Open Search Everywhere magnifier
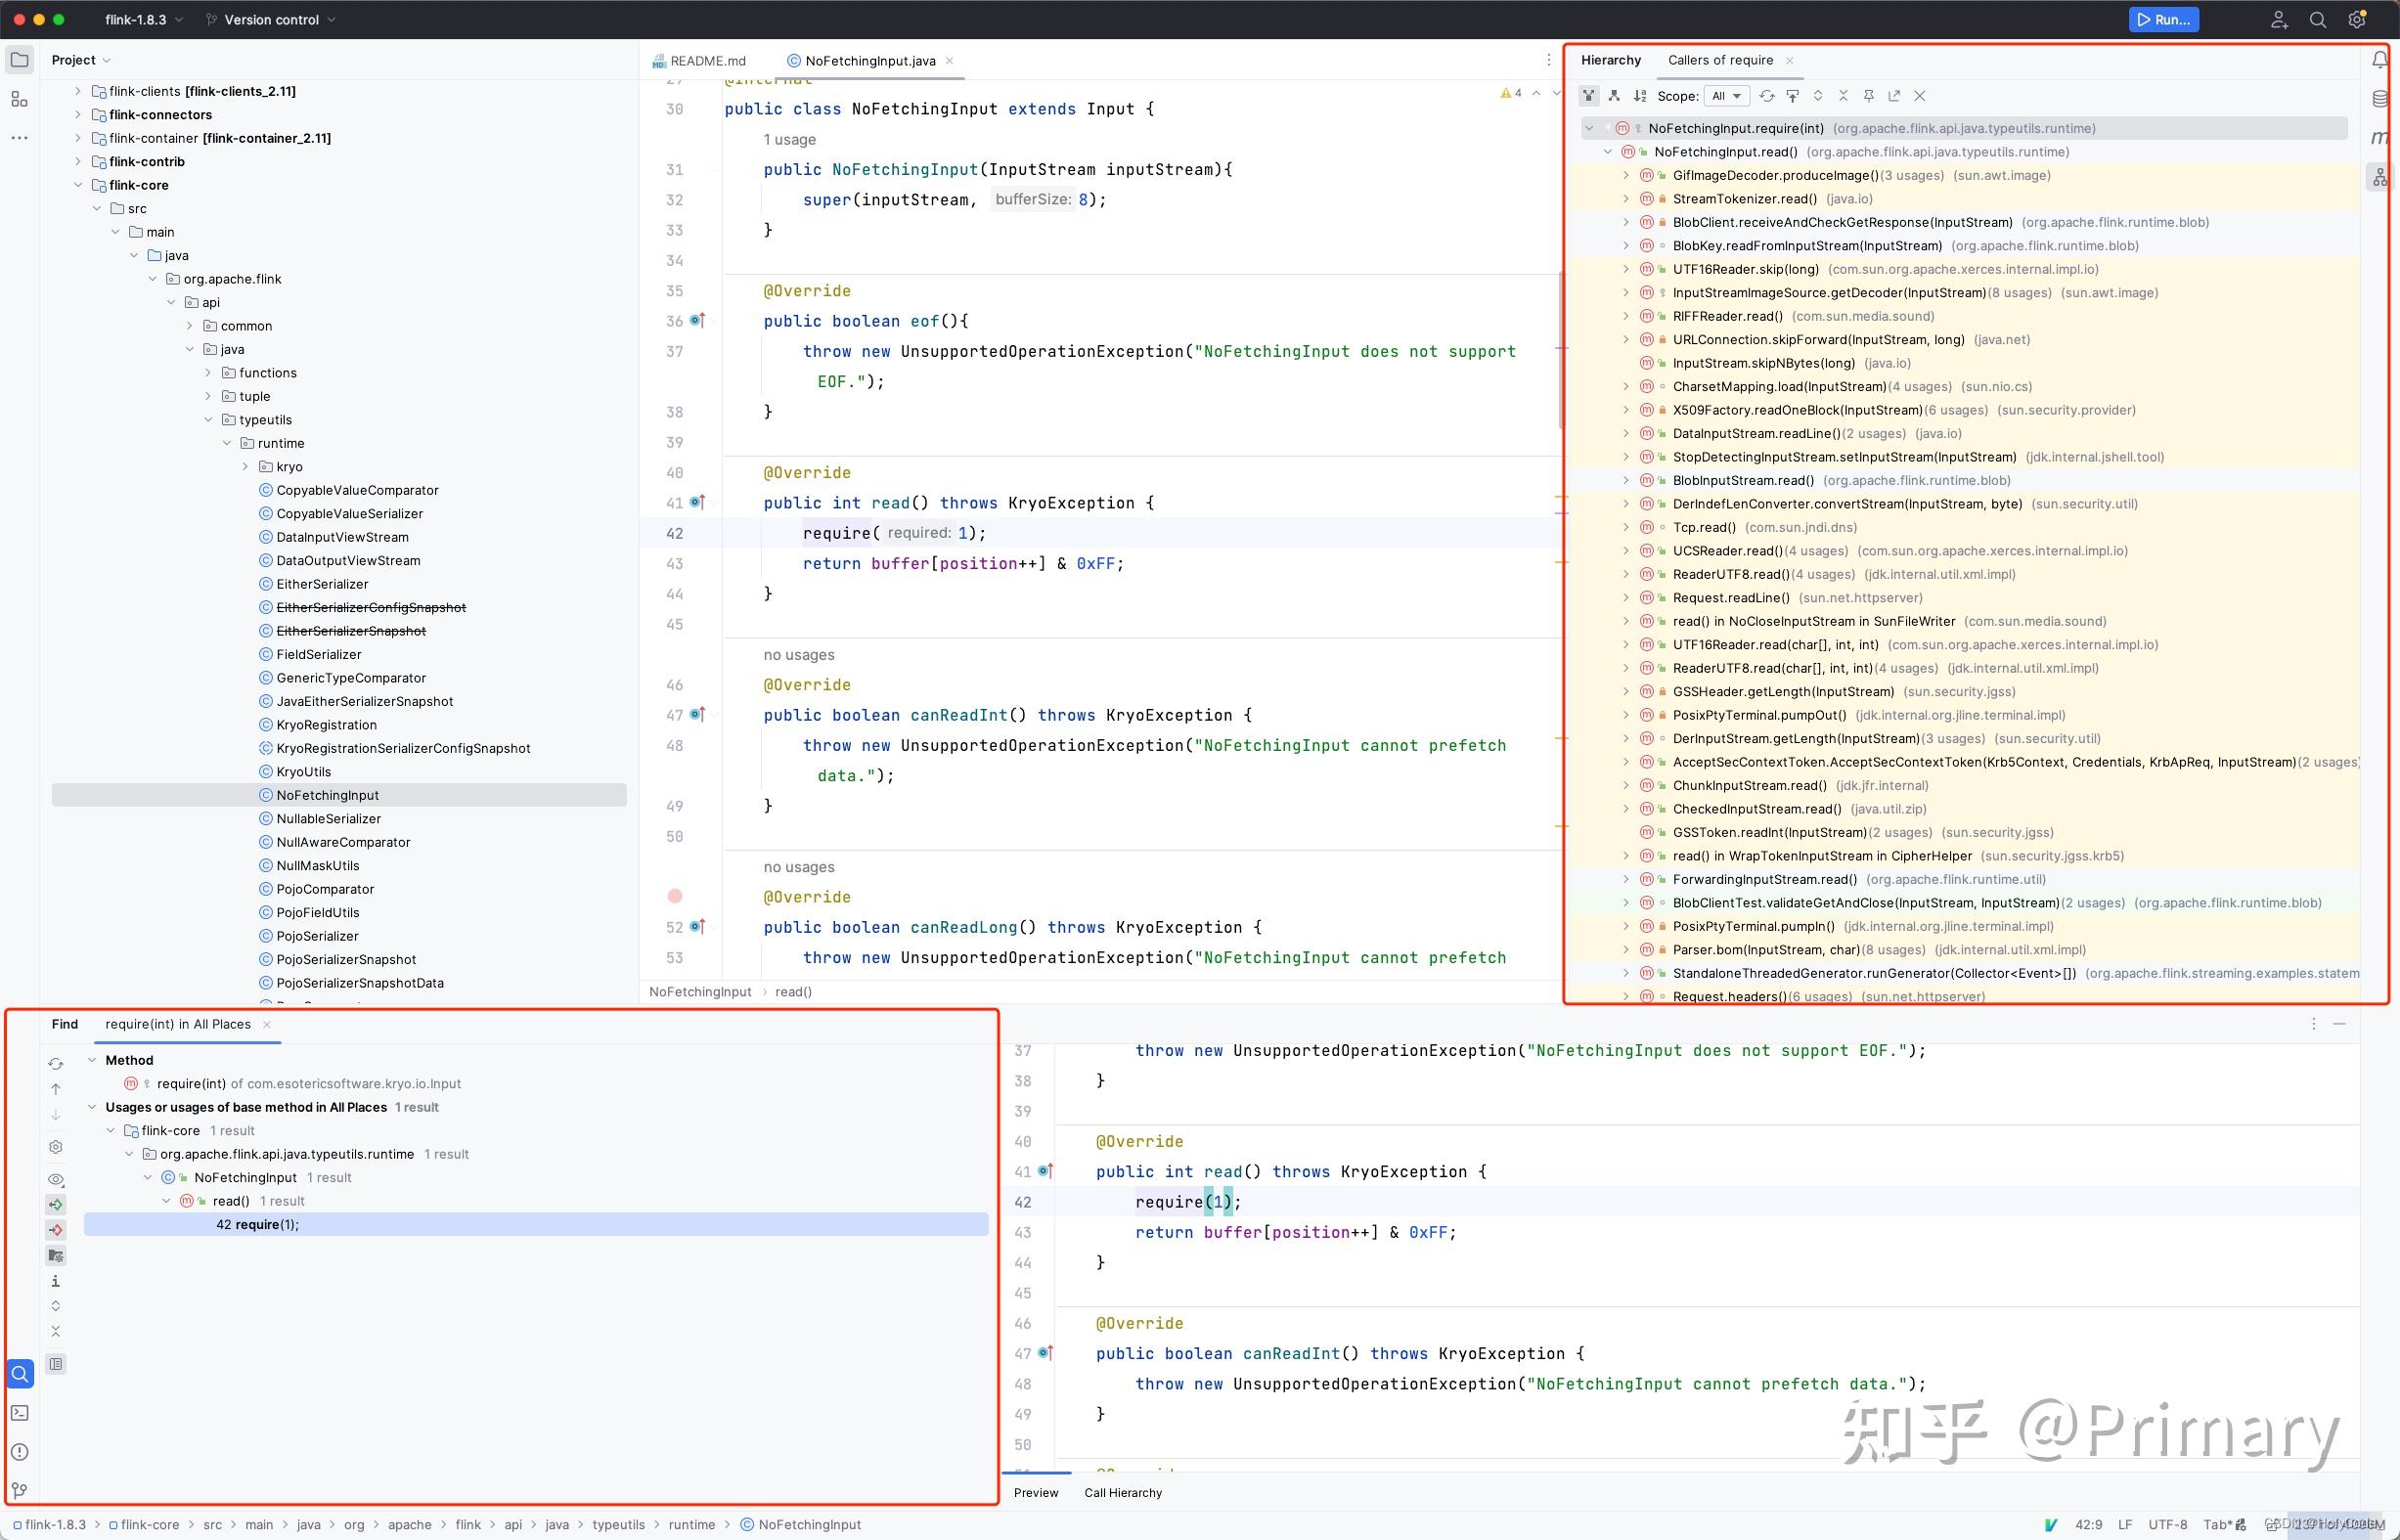Viewport: 2400px width, 1540px height. pyautogui.click(x=2318, y=19)
